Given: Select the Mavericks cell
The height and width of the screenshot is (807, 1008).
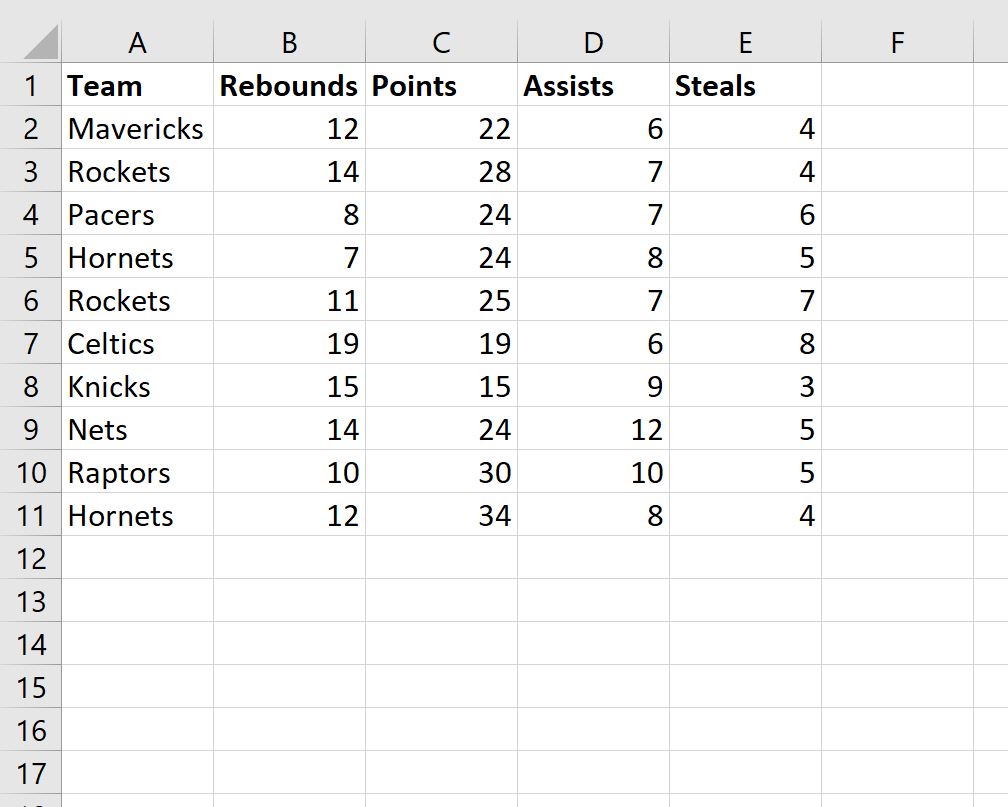Looking at the screenshot, I should click(138, 128).
